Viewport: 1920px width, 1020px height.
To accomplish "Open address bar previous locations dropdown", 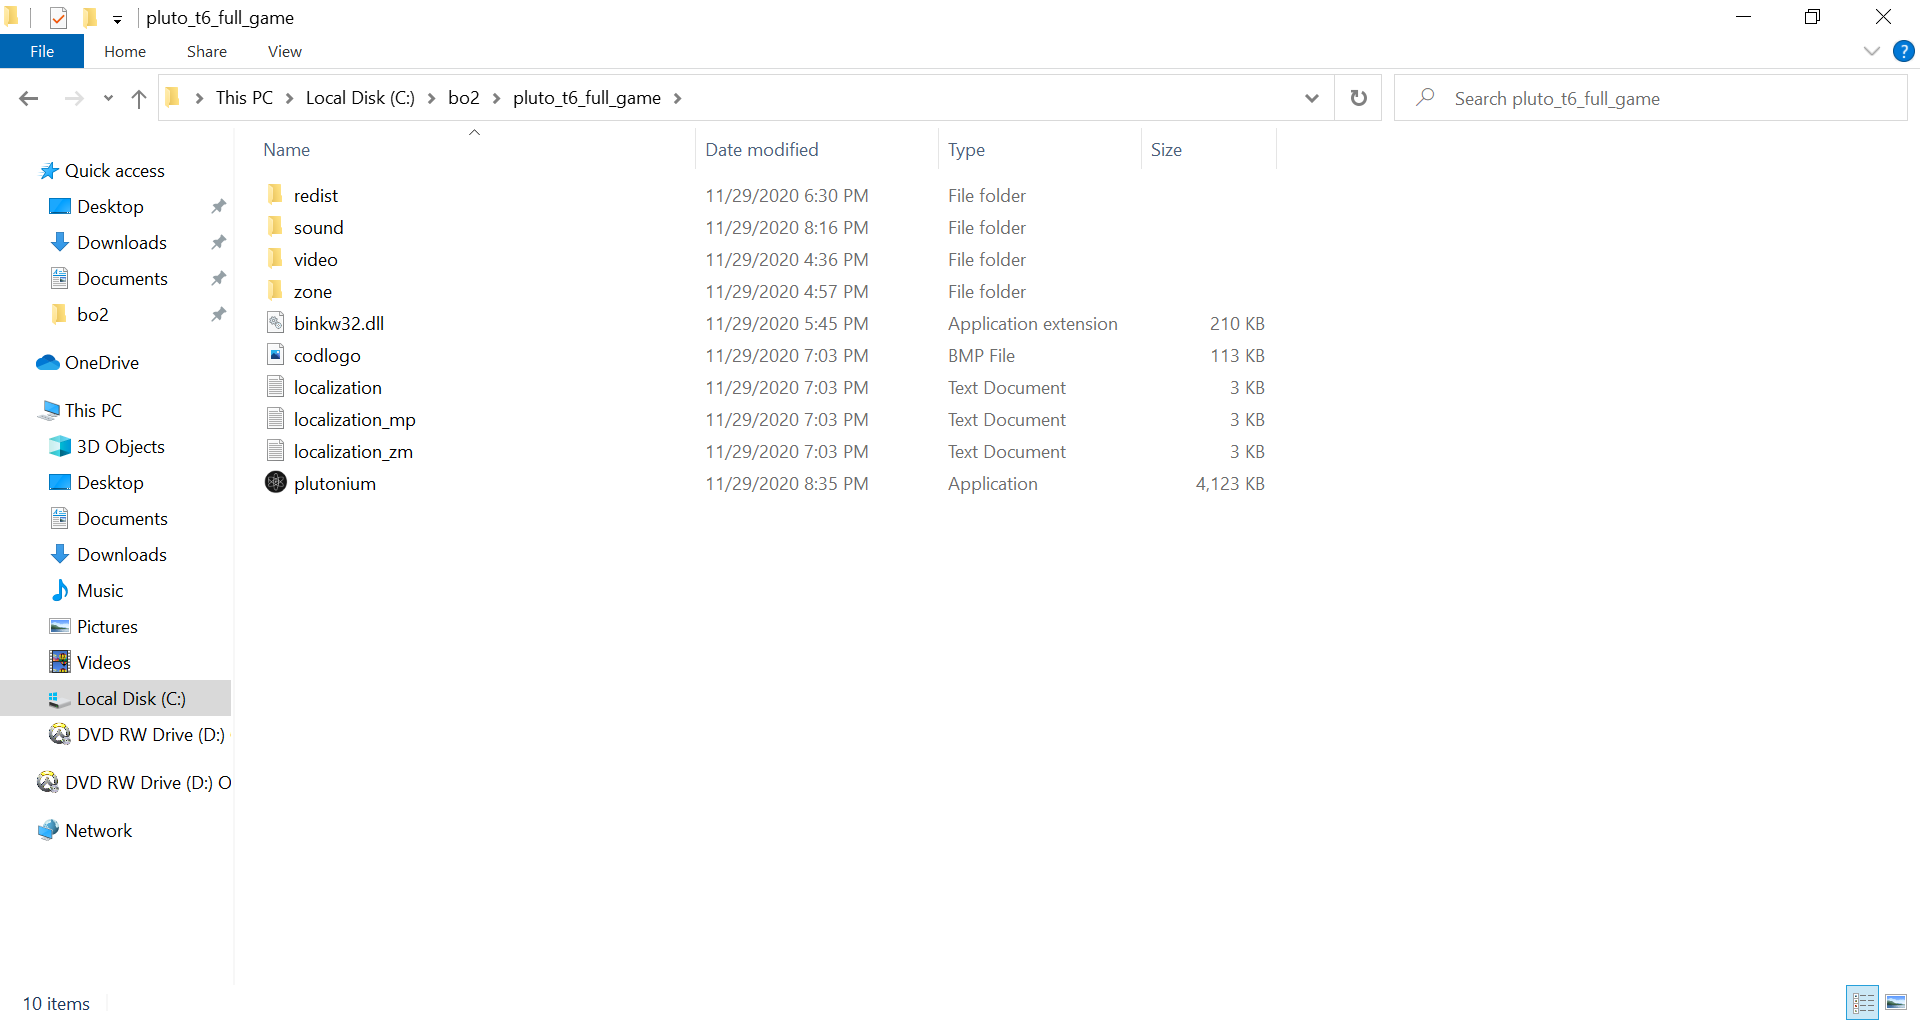I will [1312, 98].
